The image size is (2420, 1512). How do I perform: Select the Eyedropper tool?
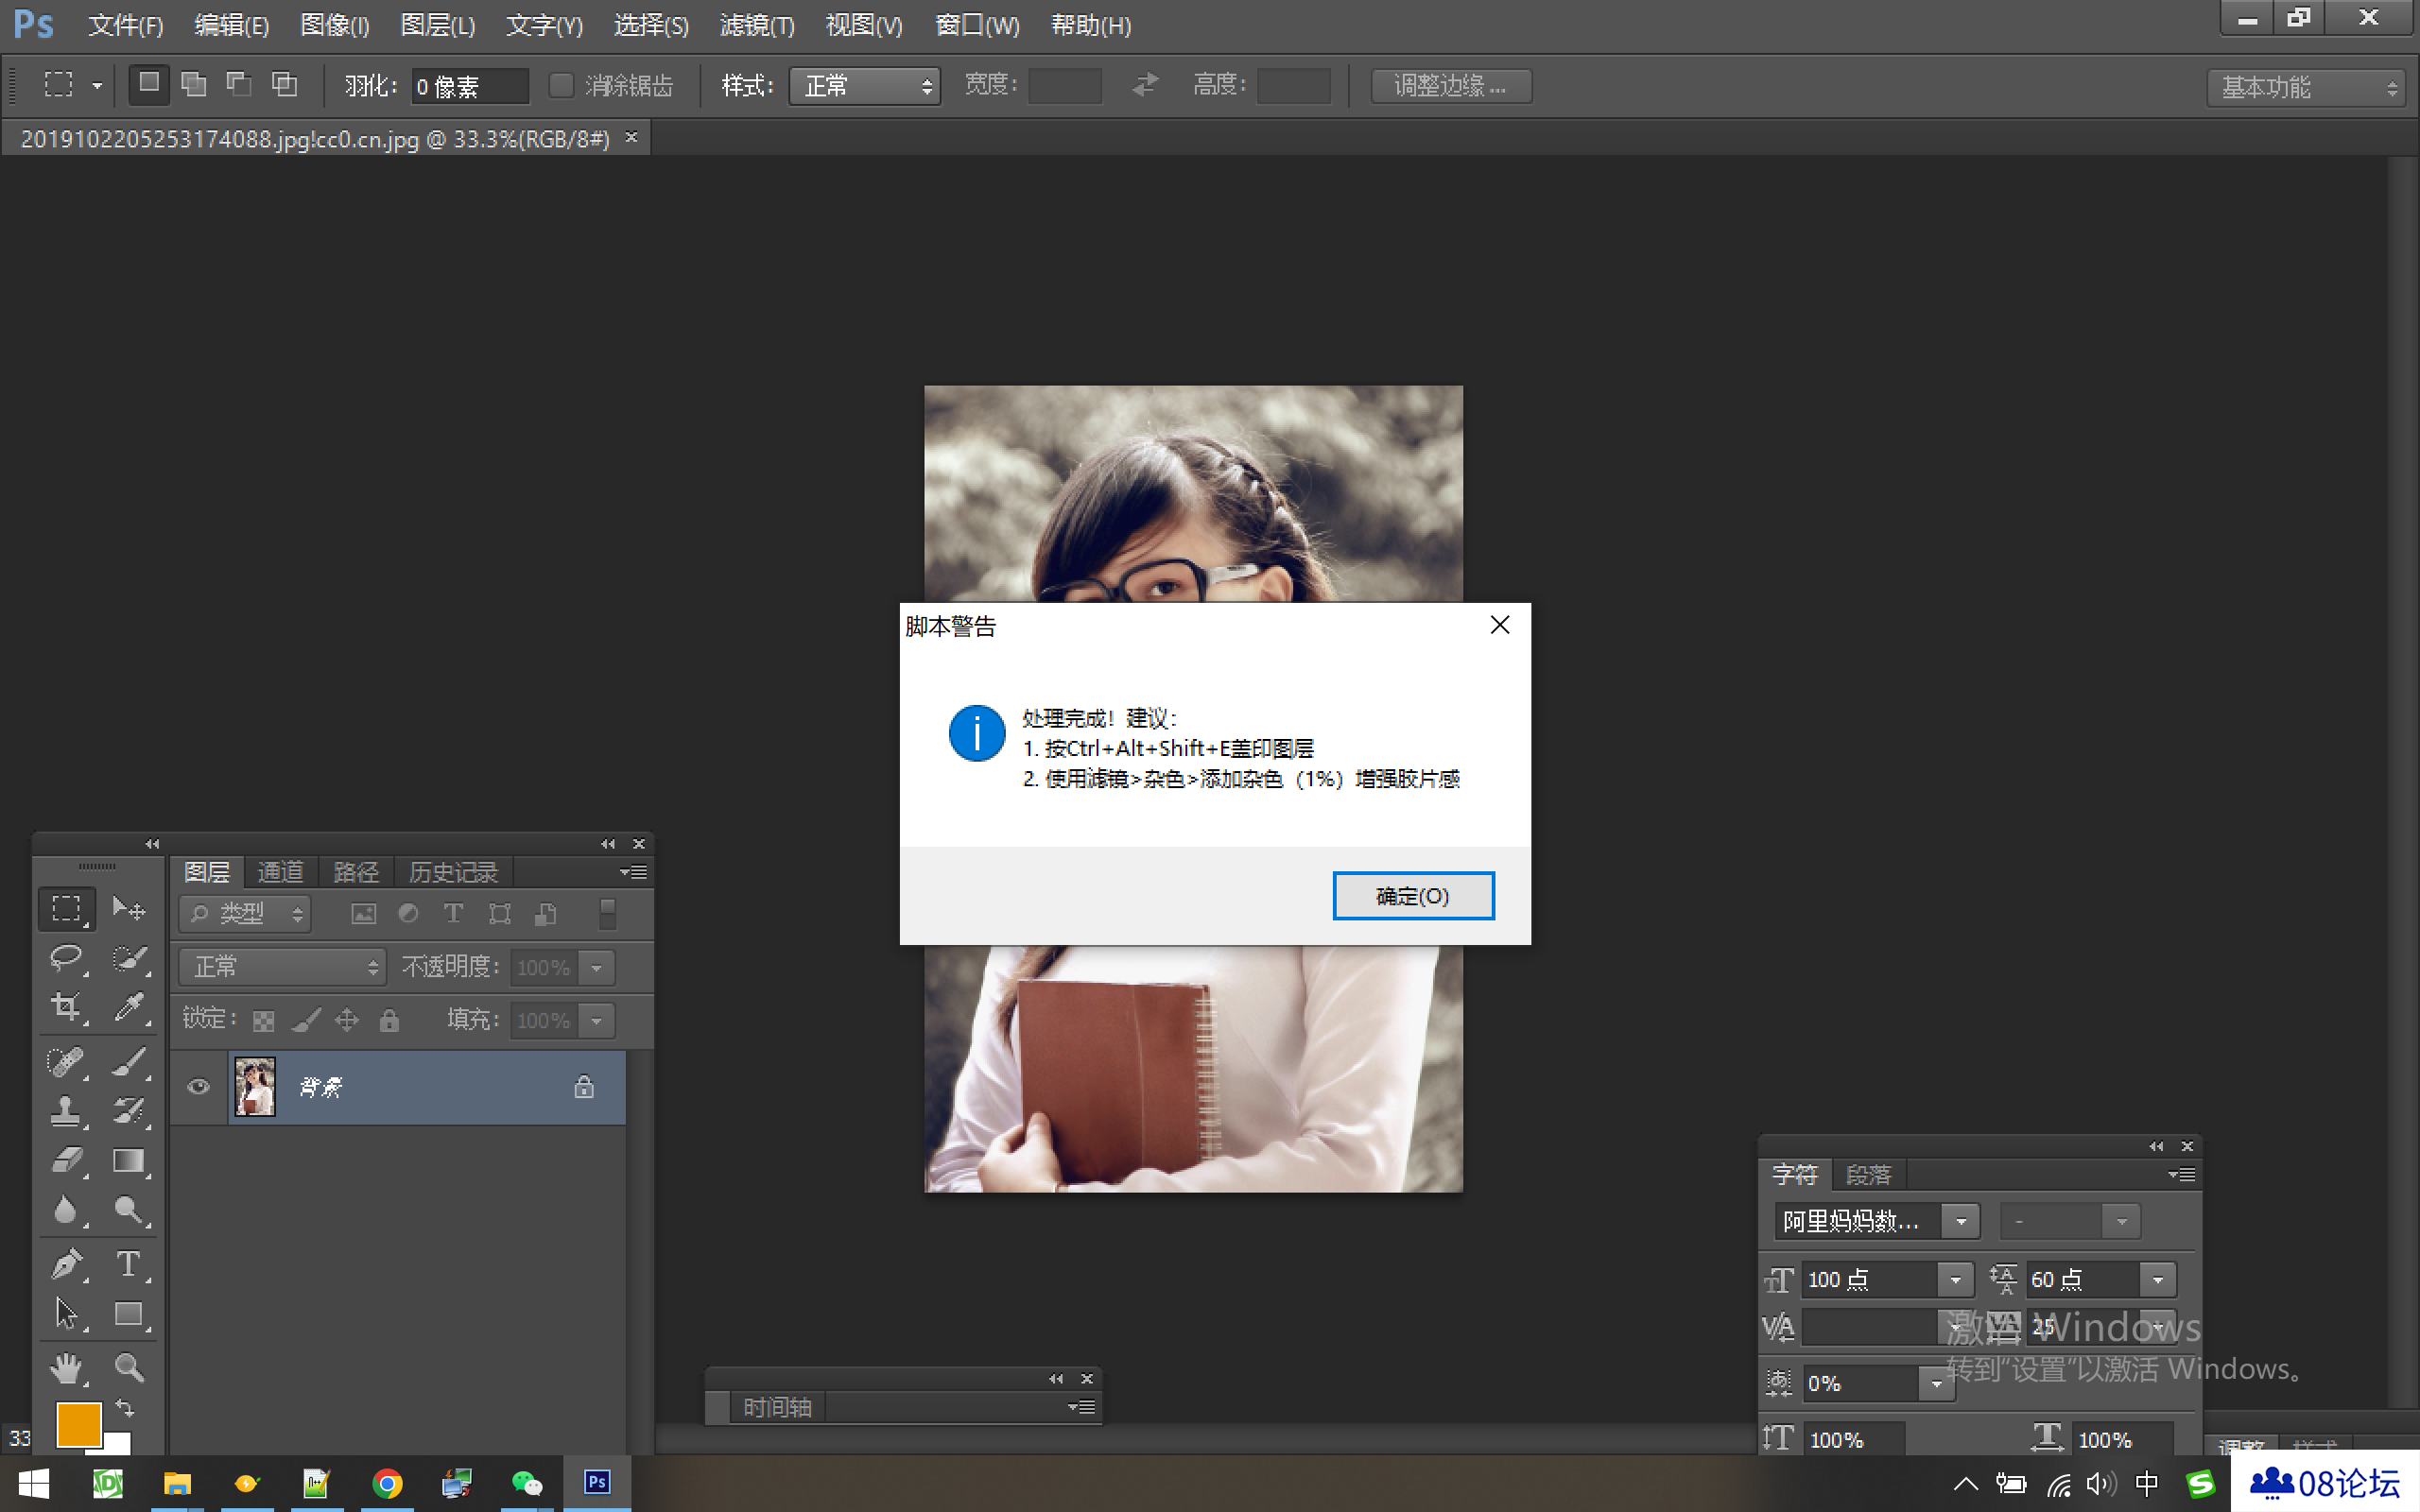pos(129,1007)
